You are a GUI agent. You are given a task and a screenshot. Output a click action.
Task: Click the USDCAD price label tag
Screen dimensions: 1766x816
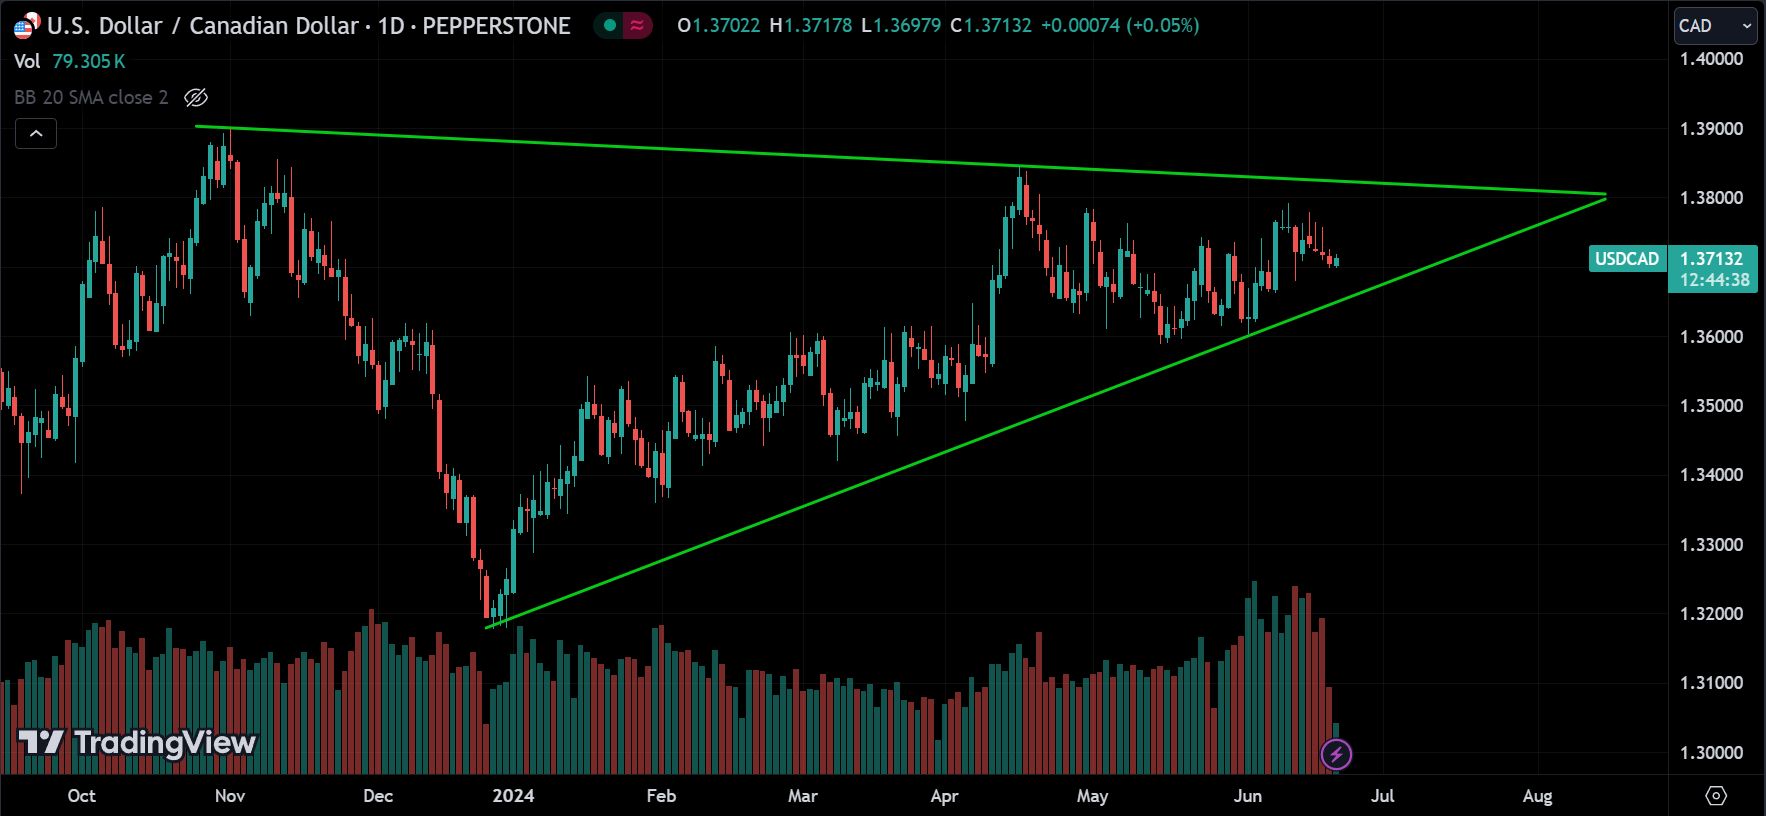[1626, 259]
